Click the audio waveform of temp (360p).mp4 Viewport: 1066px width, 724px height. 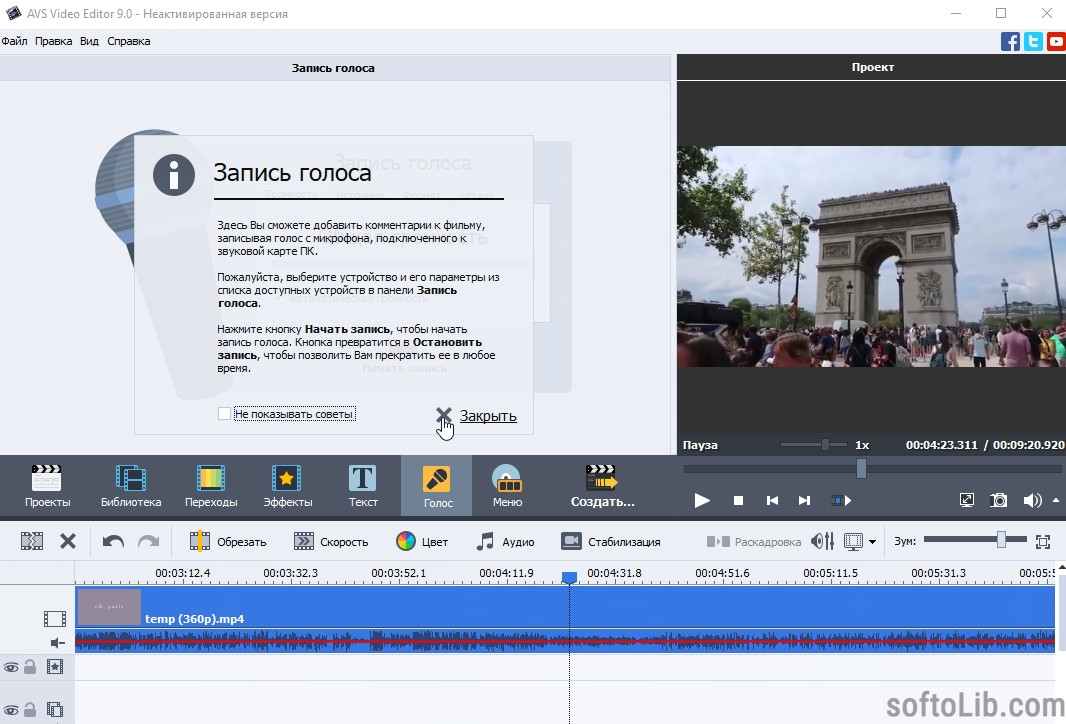(565, 640)
